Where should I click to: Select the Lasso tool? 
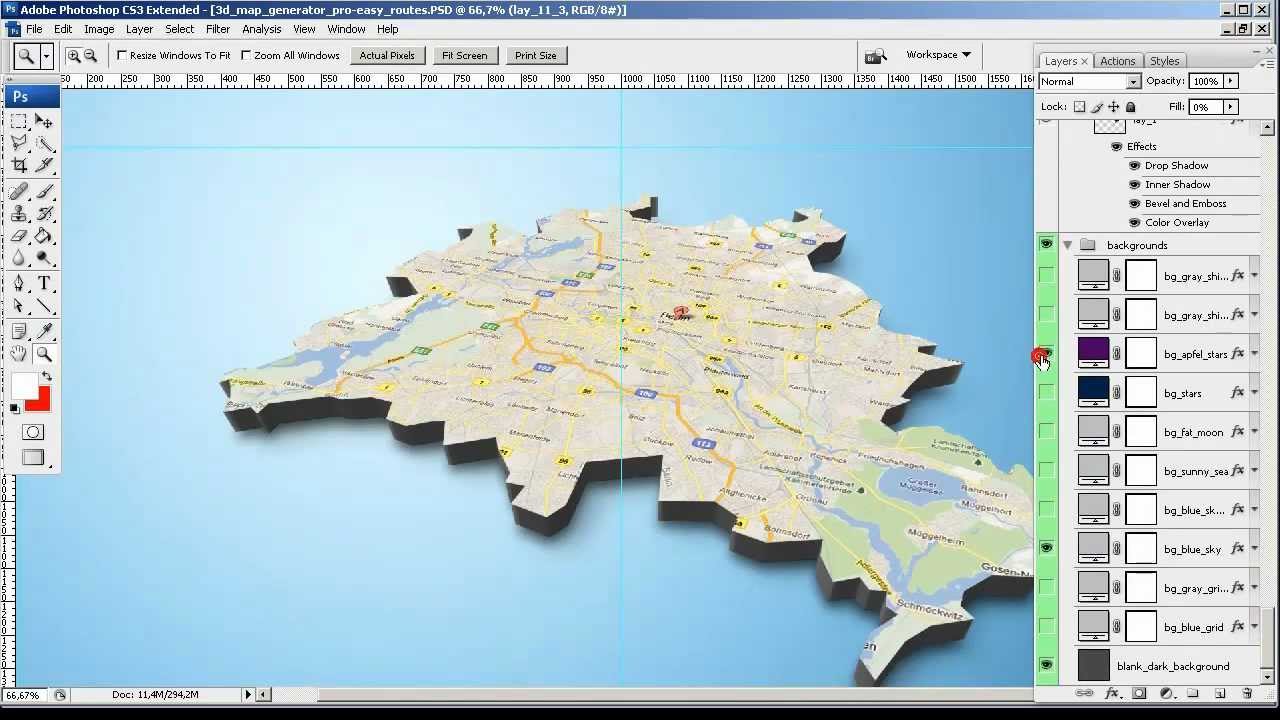(20, 143)
